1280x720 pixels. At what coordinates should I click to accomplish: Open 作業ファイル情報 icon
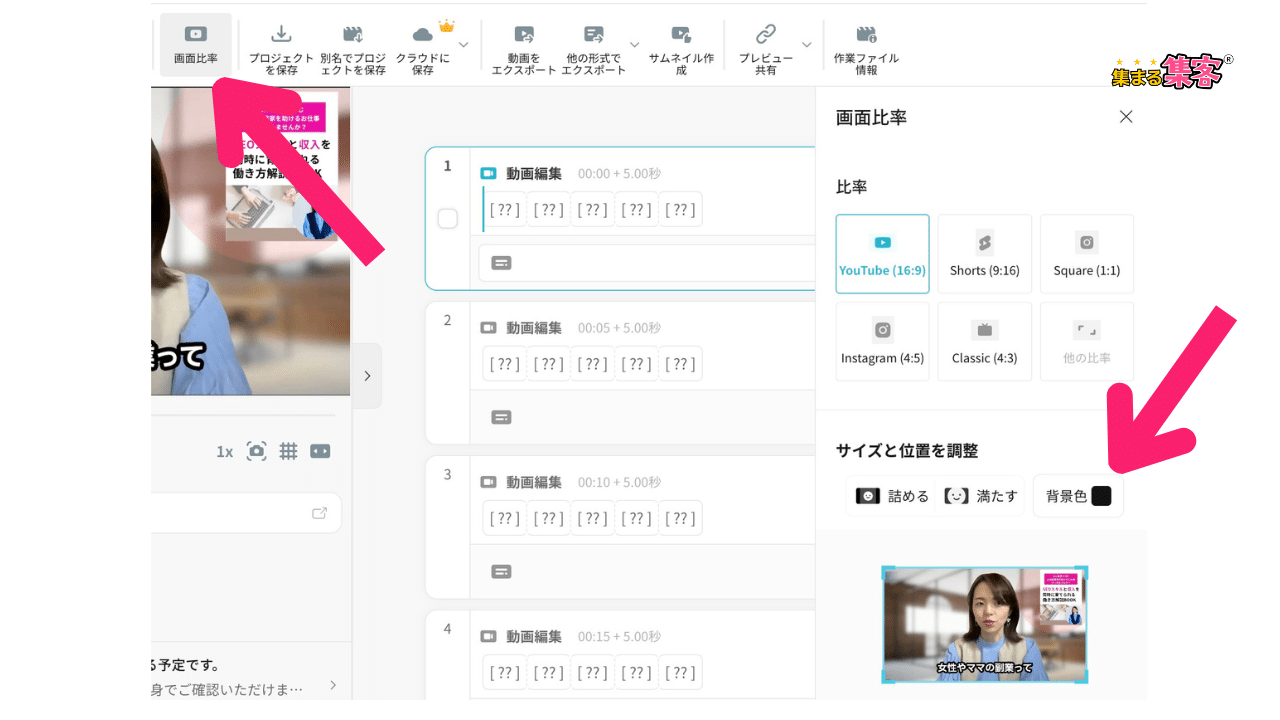click(866, 34)
